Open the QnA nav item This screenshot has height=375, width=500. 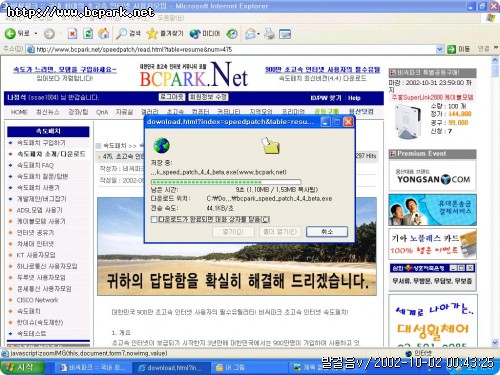(x=102, y=112)
